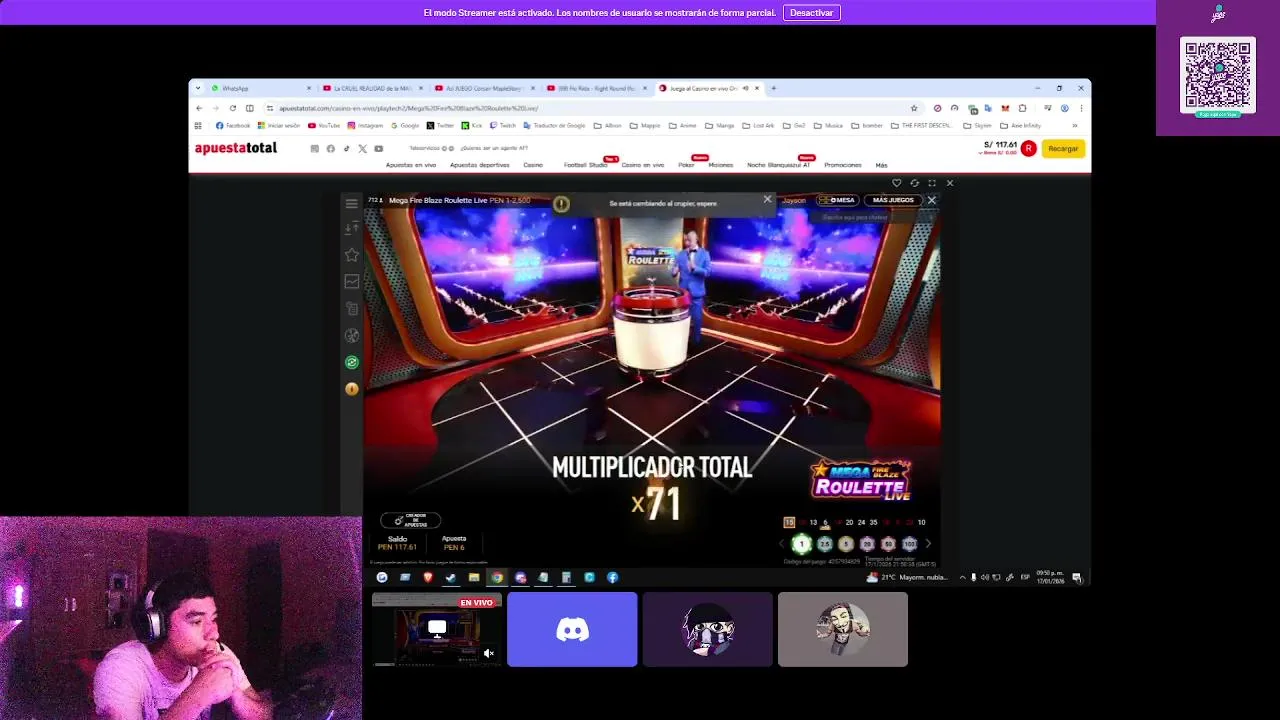Open the Manga bookmarks folder
The height and width of the screenshot is (720, 1280).
tap(720, 126)
